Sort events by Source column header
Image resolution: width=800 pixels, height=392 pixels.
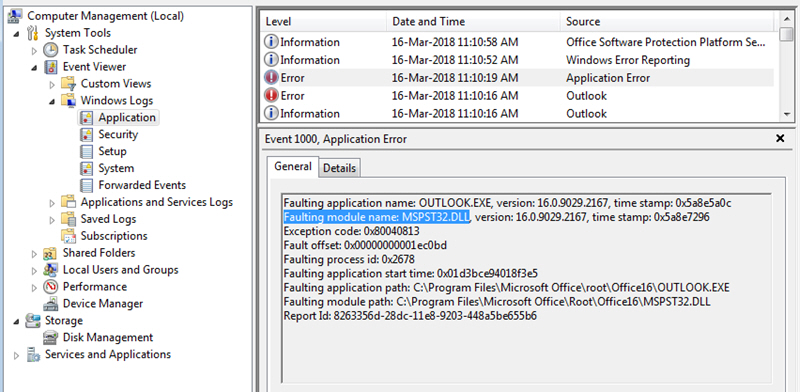pos(667,21)
